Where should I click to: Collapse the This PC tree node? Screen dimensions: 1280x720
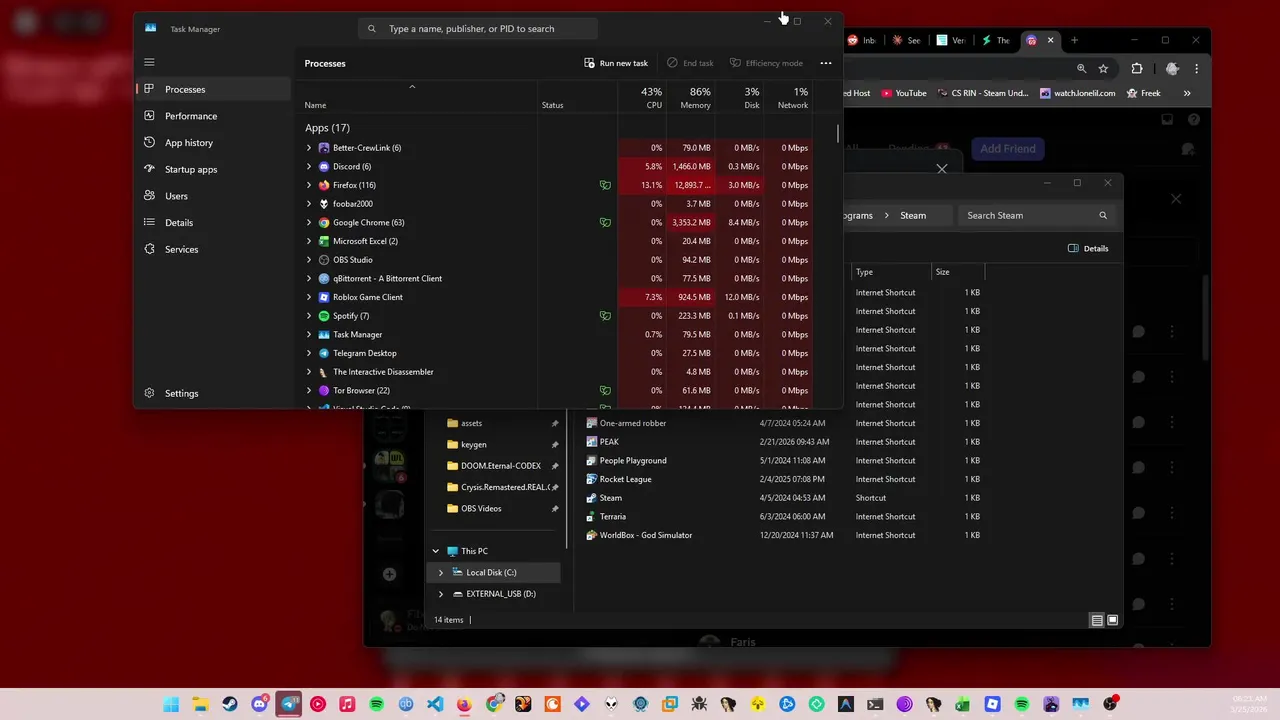point(436,551)
